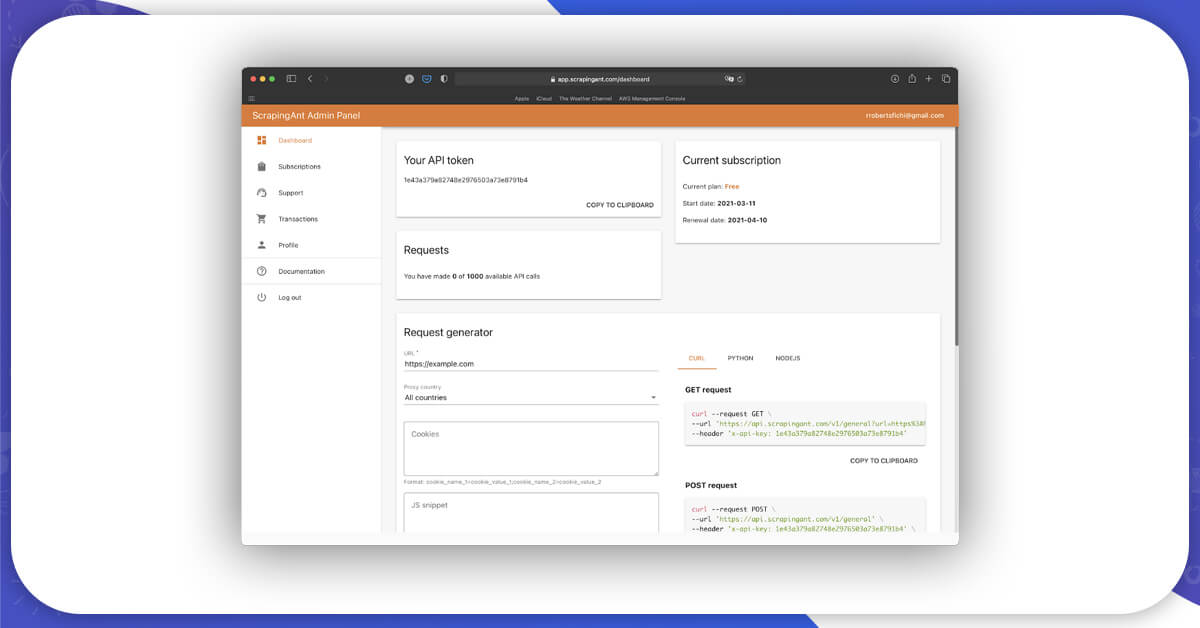Image resolution: width=1200 pixels, height=628 pixels.
Task: Click the Safari address bar
Action: coord(600,79)
